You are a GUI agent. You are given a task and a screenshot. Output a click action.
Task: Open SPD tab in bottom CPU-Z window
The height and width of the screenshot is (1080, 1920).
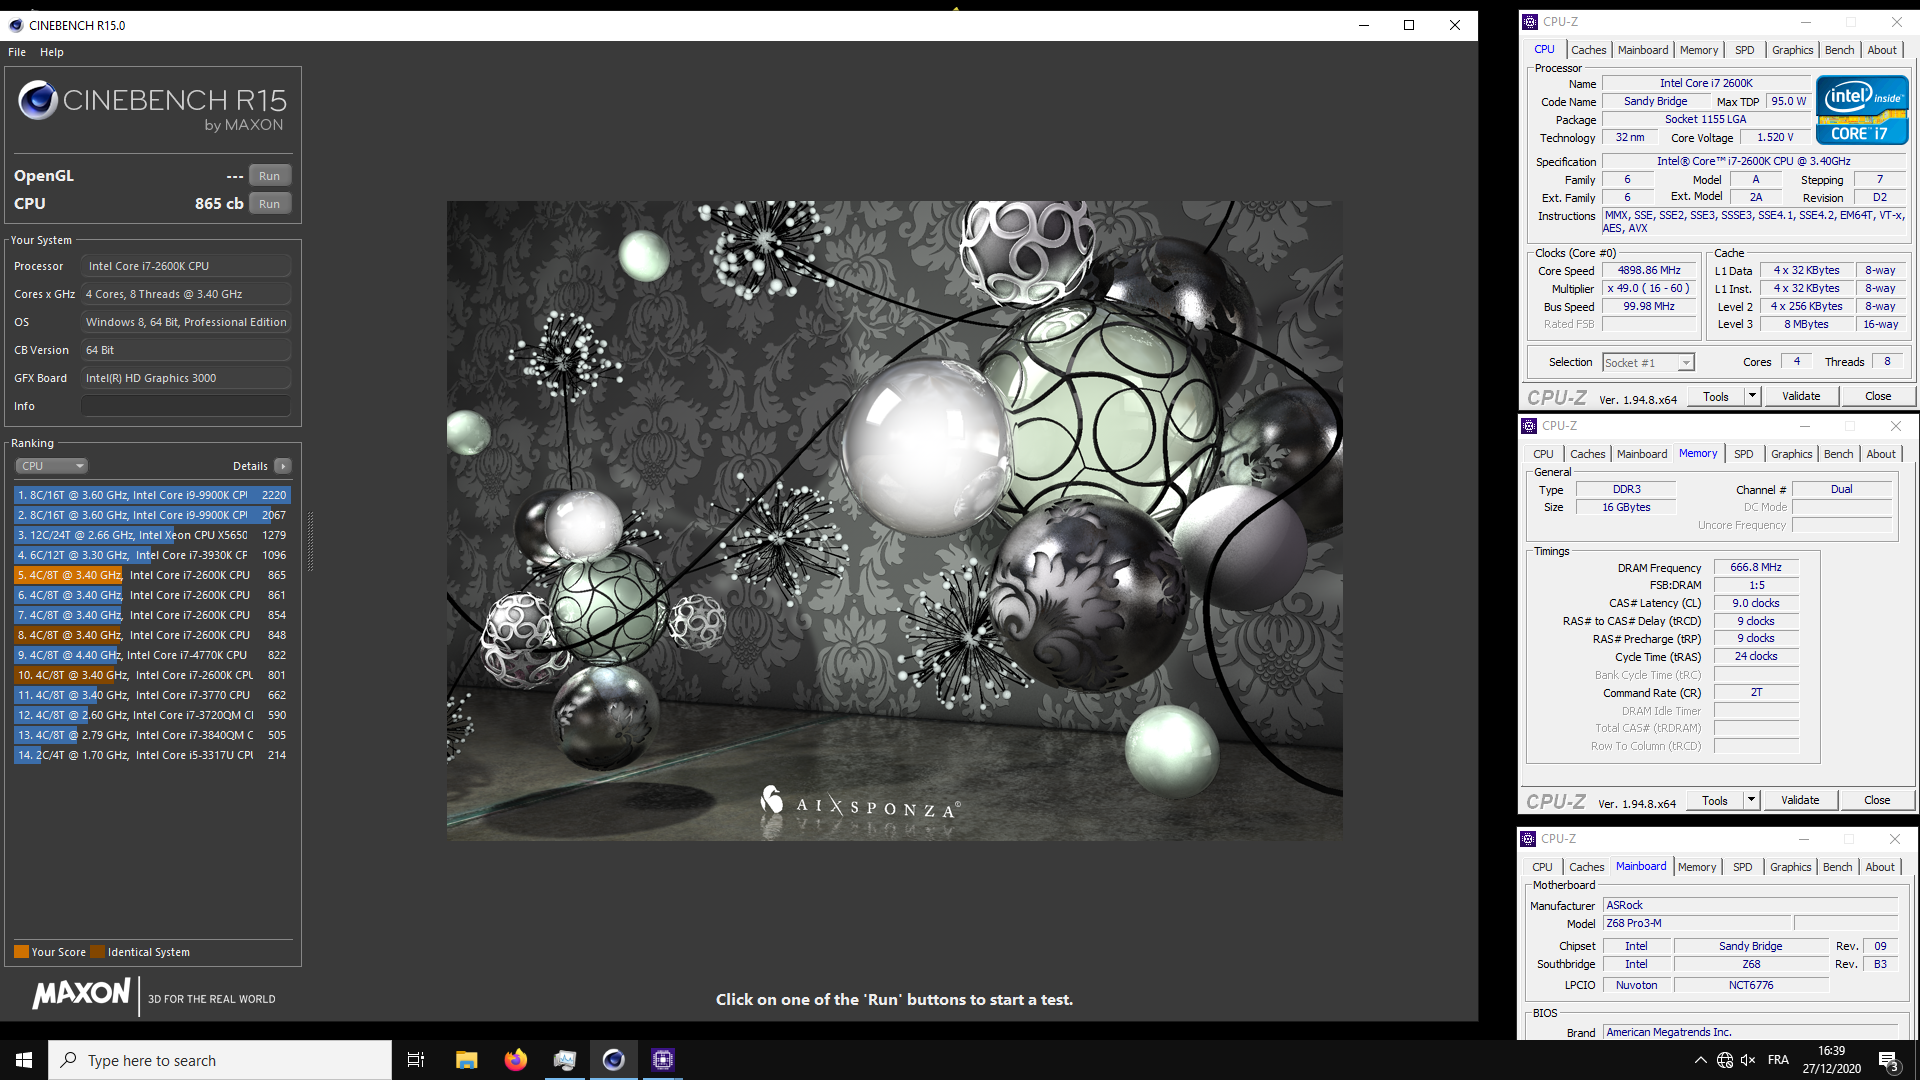(x=1743, y=867)
